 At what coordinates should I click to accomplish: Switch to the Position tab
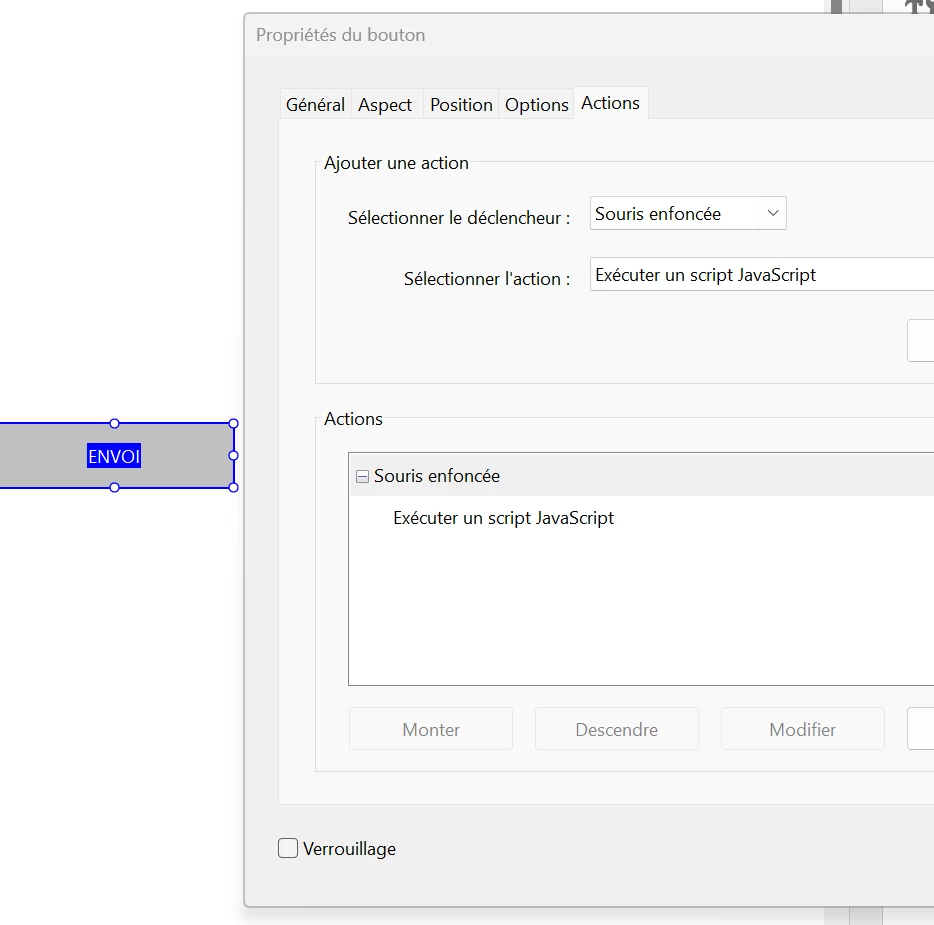(x=461, y=105)
